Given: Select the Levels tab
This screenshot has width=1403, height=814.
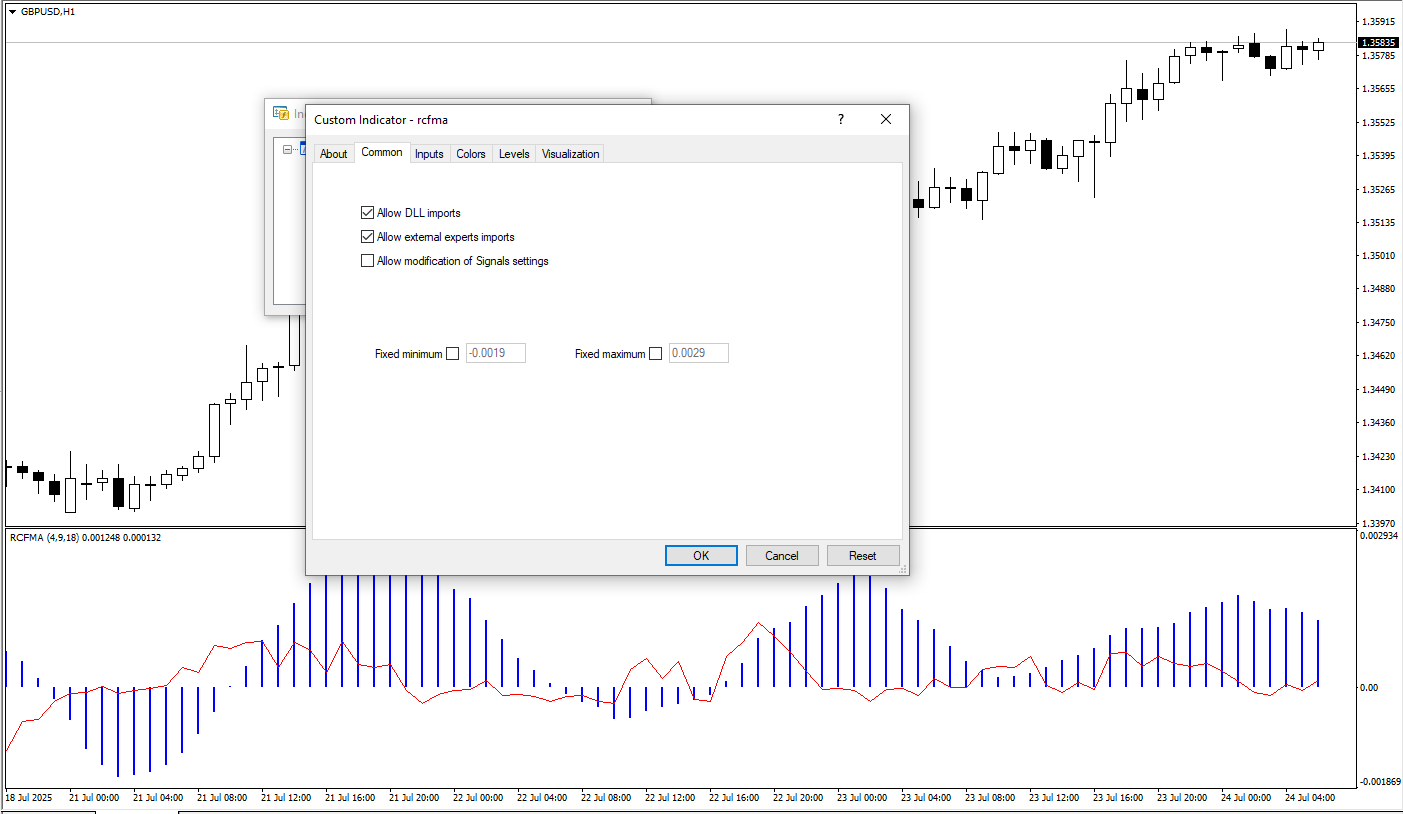Looking at the screenshot, I should point(514,154).
